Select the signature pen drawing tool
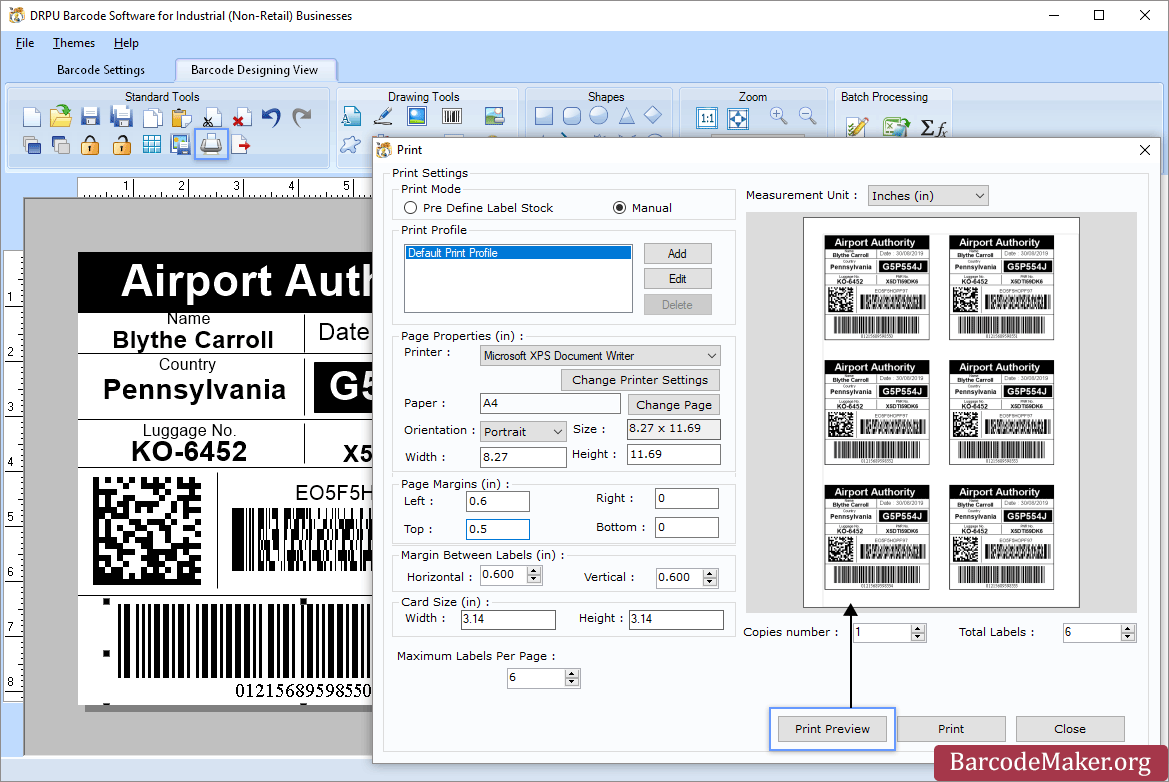This screenshot has width=1169, height=782. pyautogui.click(x=383, y=116)
